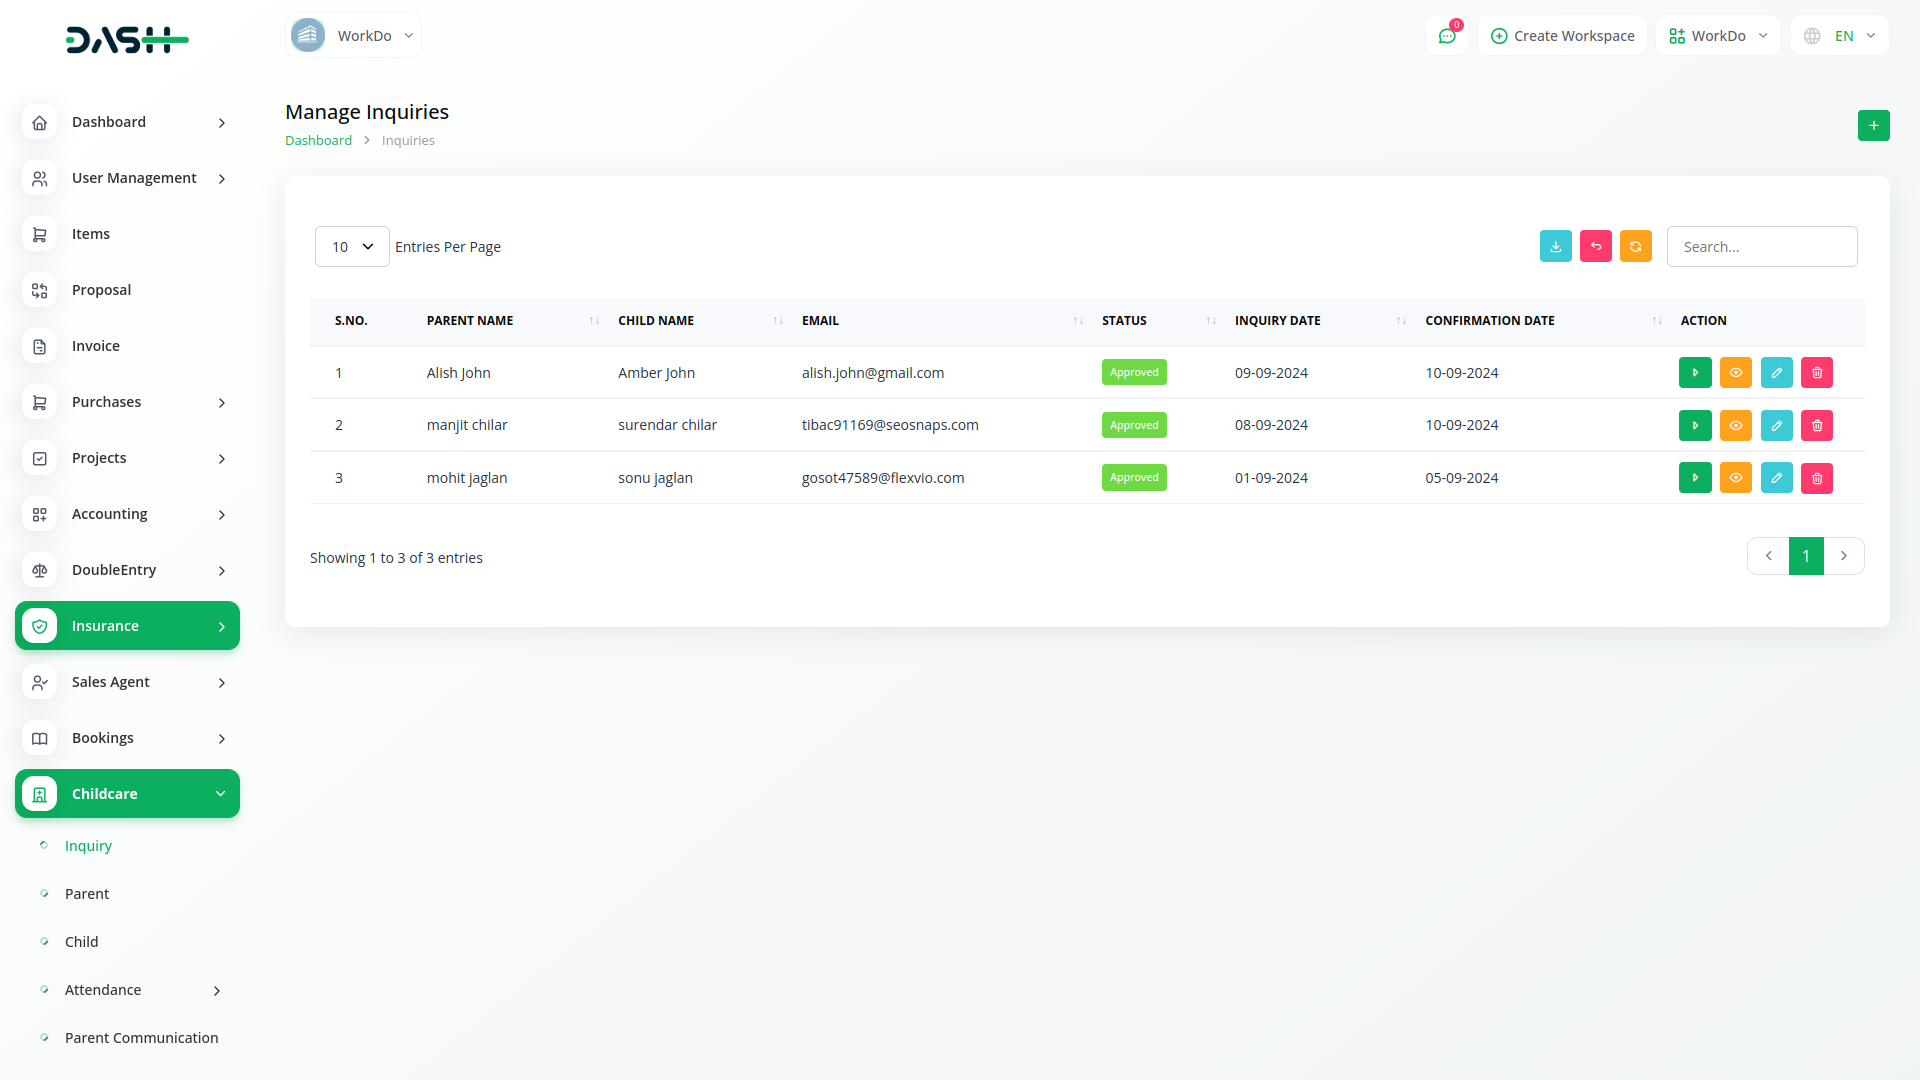Image resolution: width=1920 pixels, height=1080 pixels.
Task: View mohit jaglan inquiry with eye icon
Action: (1735, 478)
